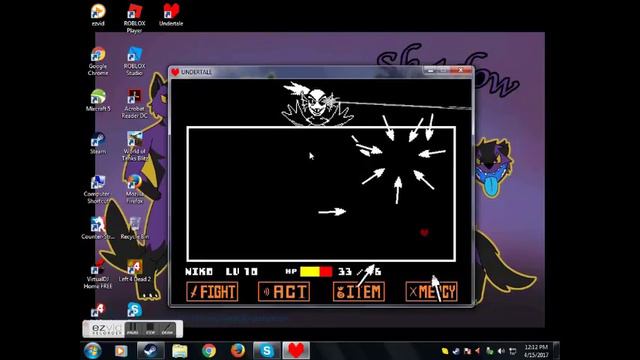Open the network tray icon
Screen dimensions: 640x360
click(x=513, y=351)
